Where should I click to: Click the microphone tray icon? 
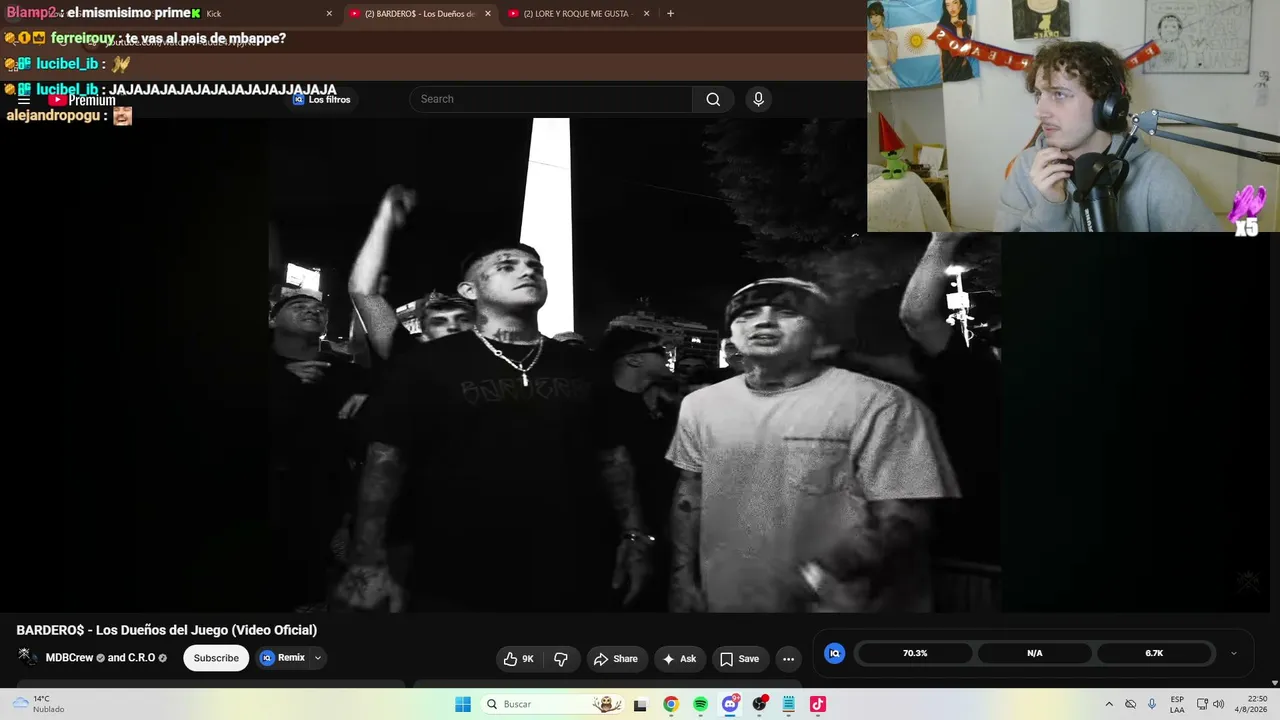1152,704
